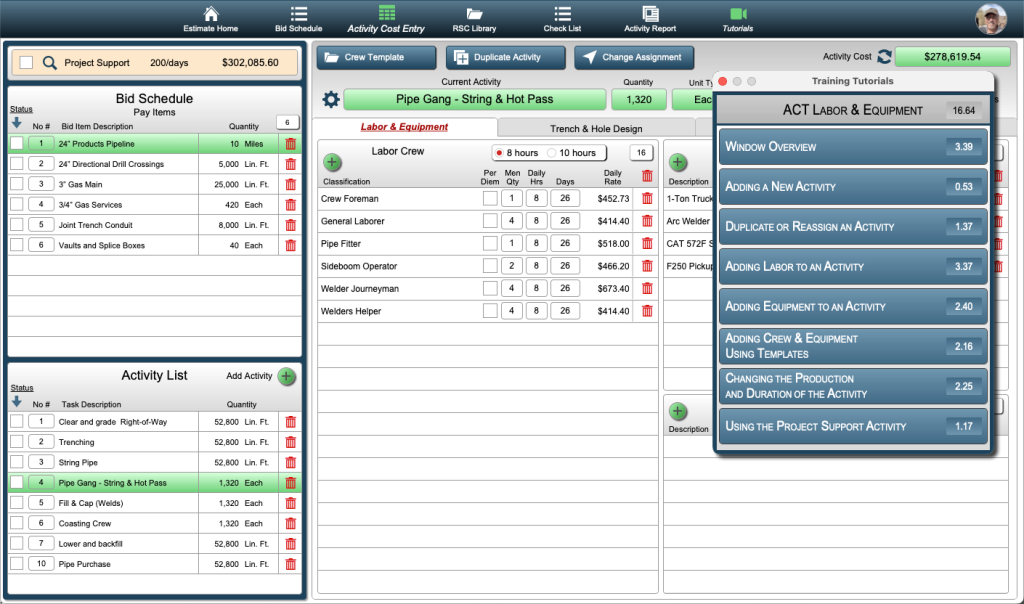Delete Crew Foreman labor row
The width and height of the screenshot is (1024, 604).
point(647,199)
